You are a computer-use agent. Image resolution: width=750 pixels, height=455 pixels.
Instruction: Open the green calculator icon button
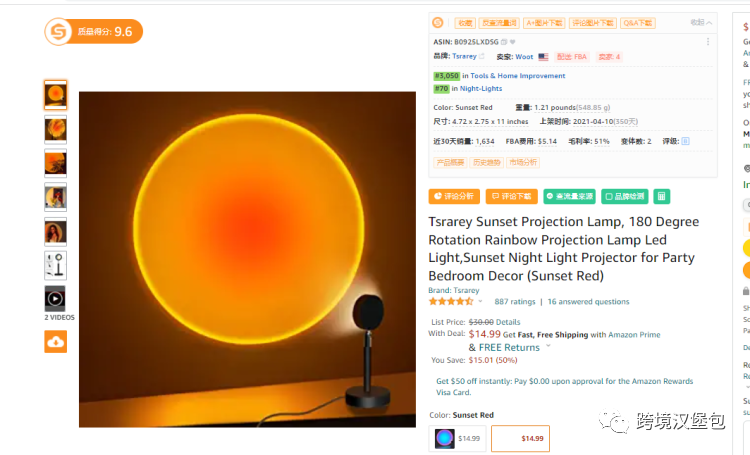pos(662,196)
